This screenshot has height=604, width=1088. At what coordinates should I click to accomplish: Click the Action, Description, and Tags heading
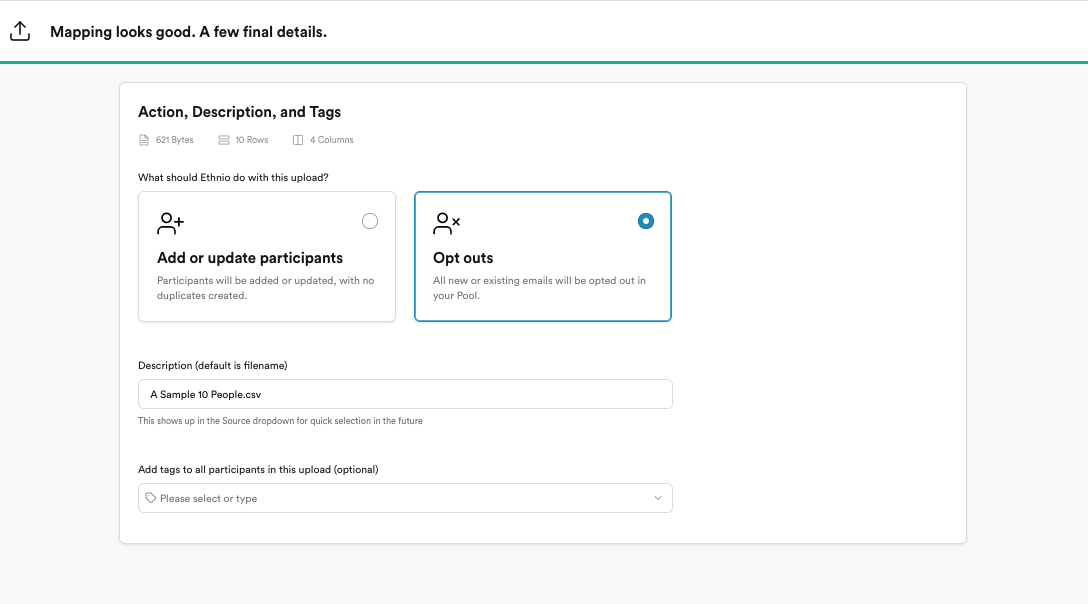240,111
